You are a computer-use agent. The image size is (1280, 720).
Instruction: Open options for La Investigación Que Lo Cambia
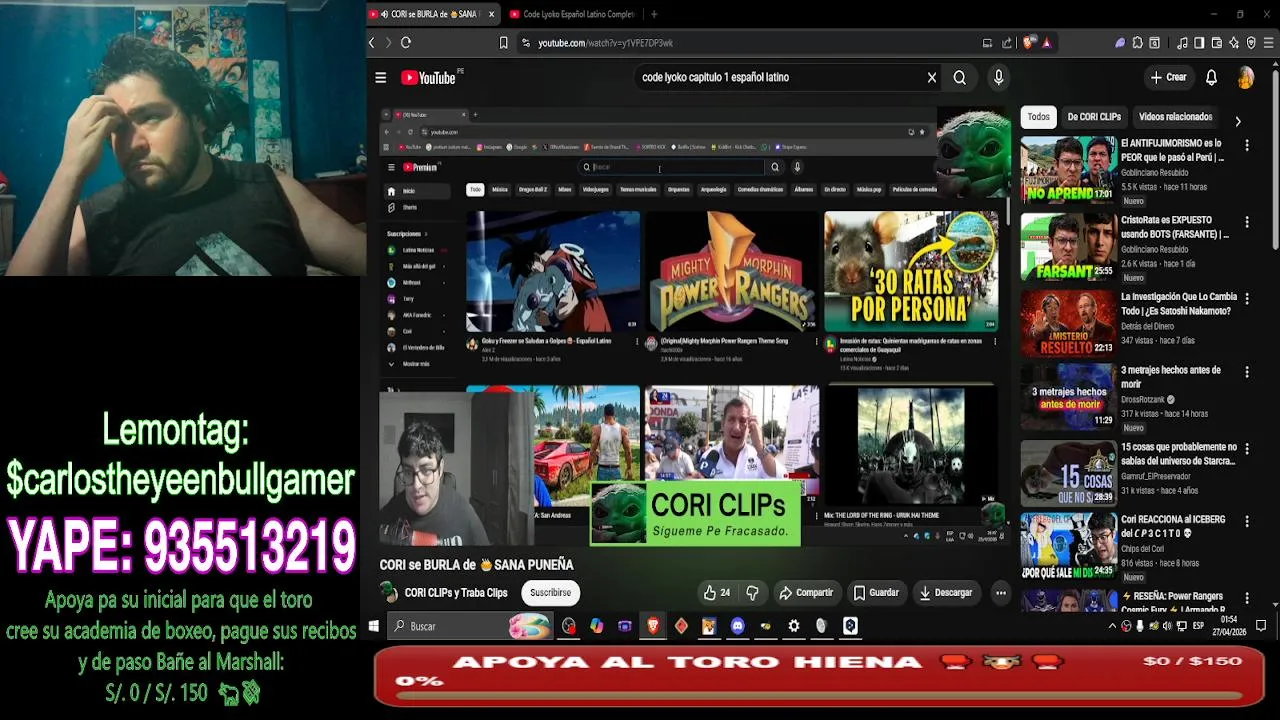click(x=1246, y=299)
